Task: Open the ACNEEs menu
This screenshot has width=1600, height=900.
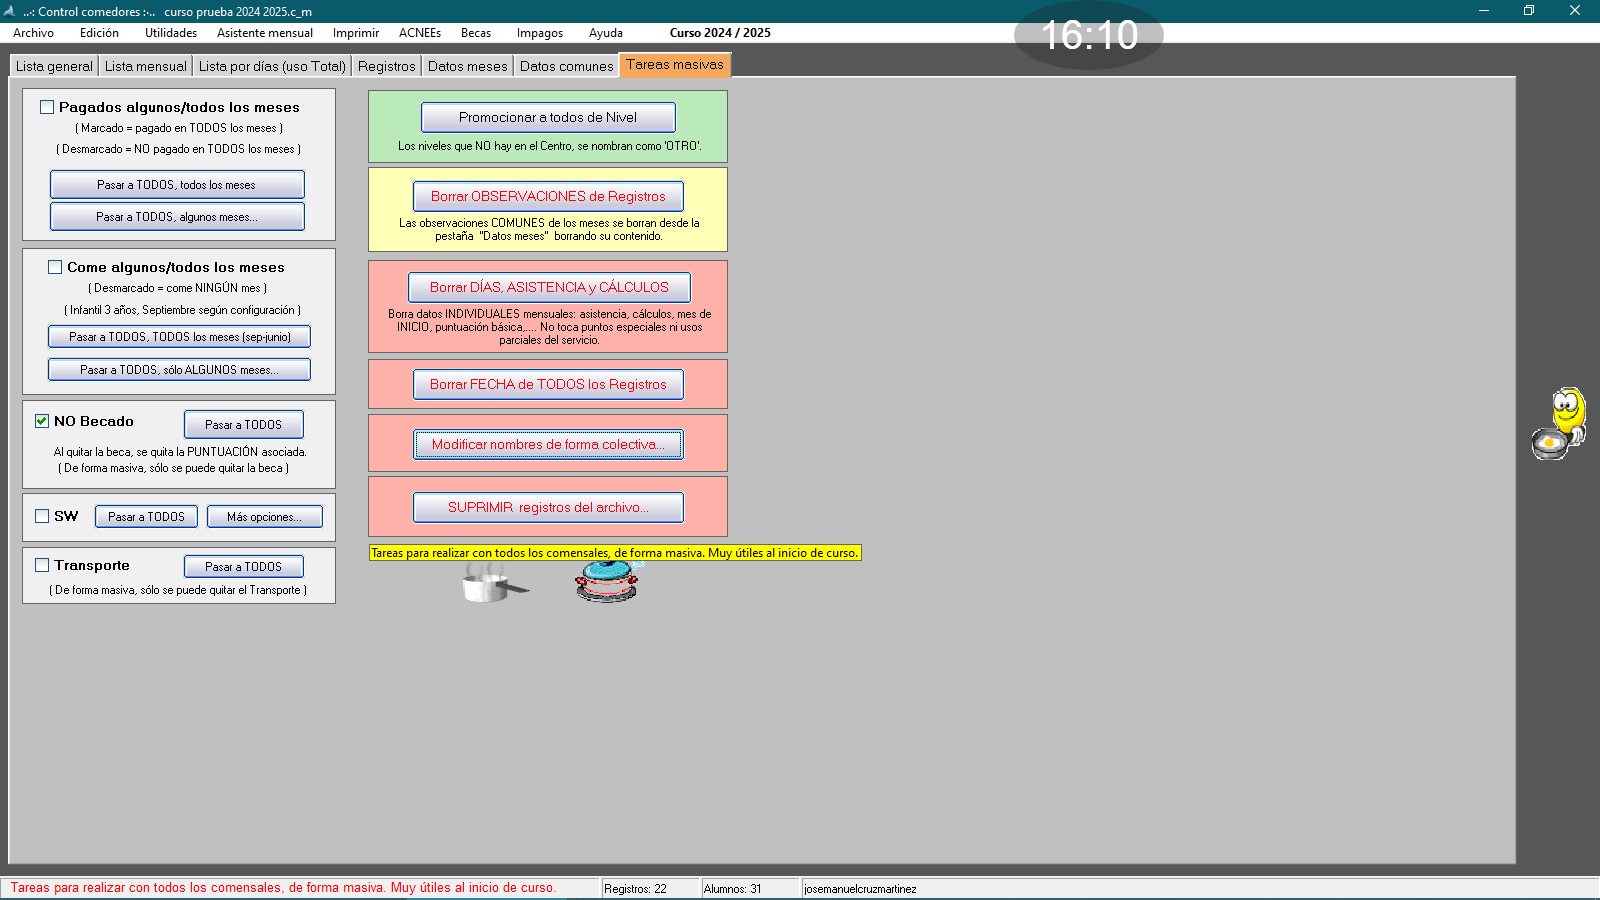Action: point(420,33)
